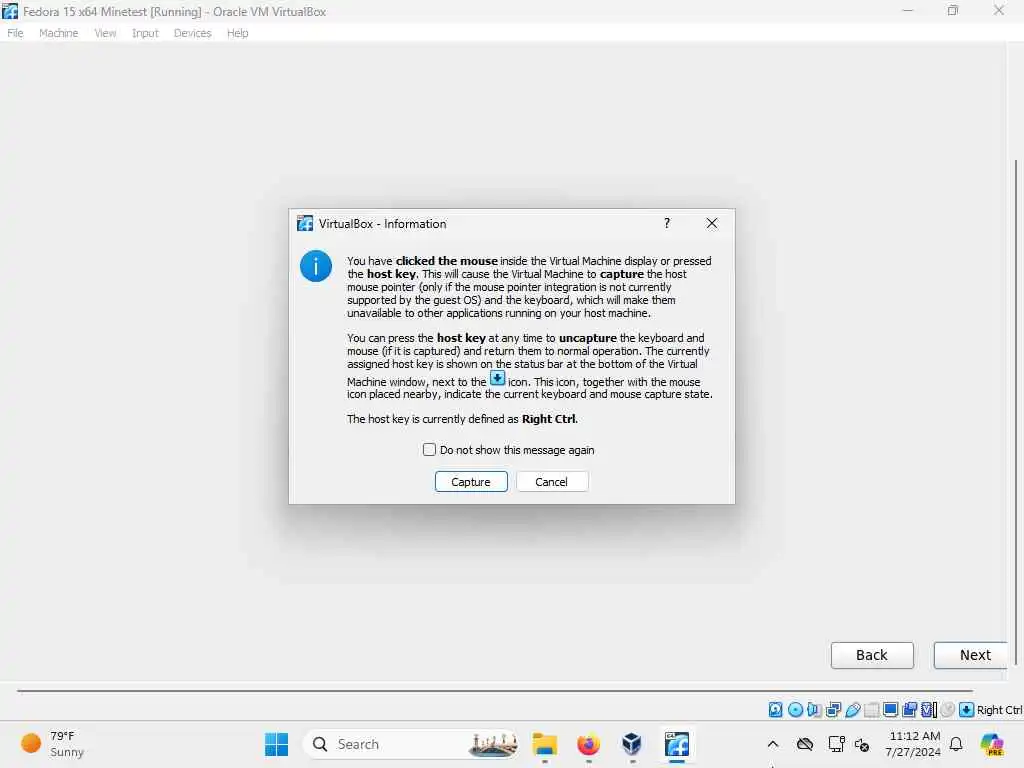Viewport: 1024px width, 768px height.
Task: Click the blue information icon in the dialog
Action: tap(316, 266)
